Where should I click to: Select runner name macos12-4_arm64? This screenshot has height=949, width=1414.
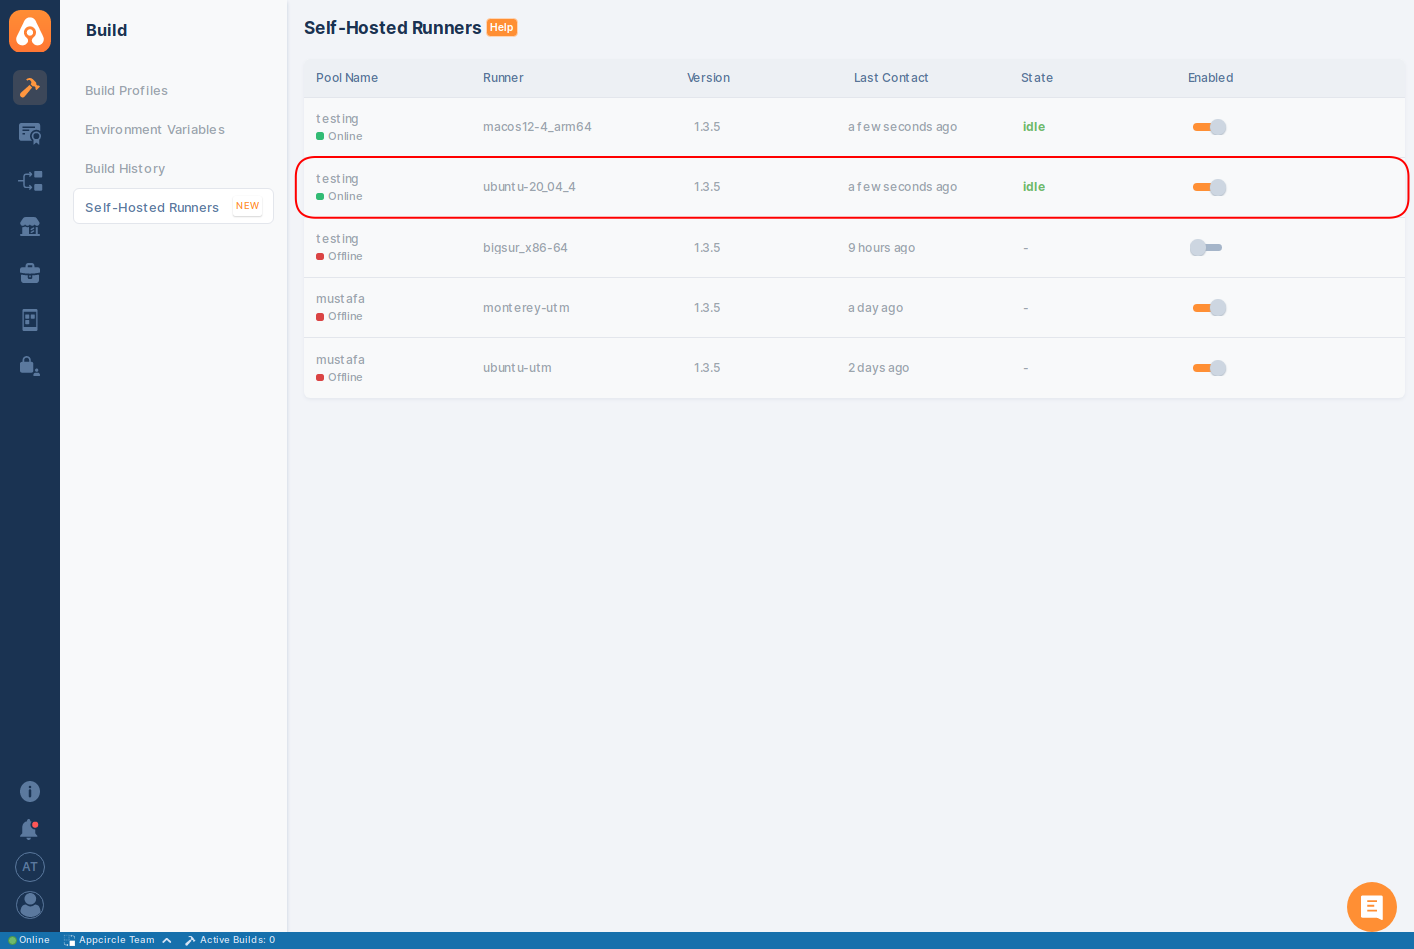(x=537, y=127)
